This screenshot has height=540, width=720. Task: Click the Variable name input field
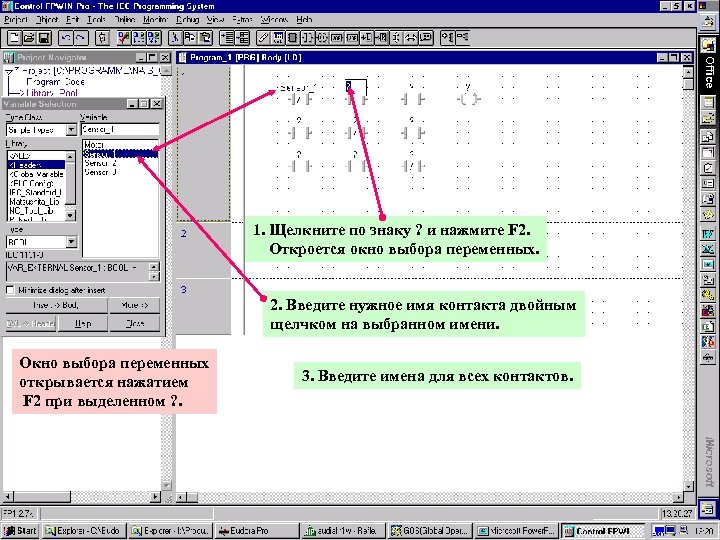tap(120, 130)
